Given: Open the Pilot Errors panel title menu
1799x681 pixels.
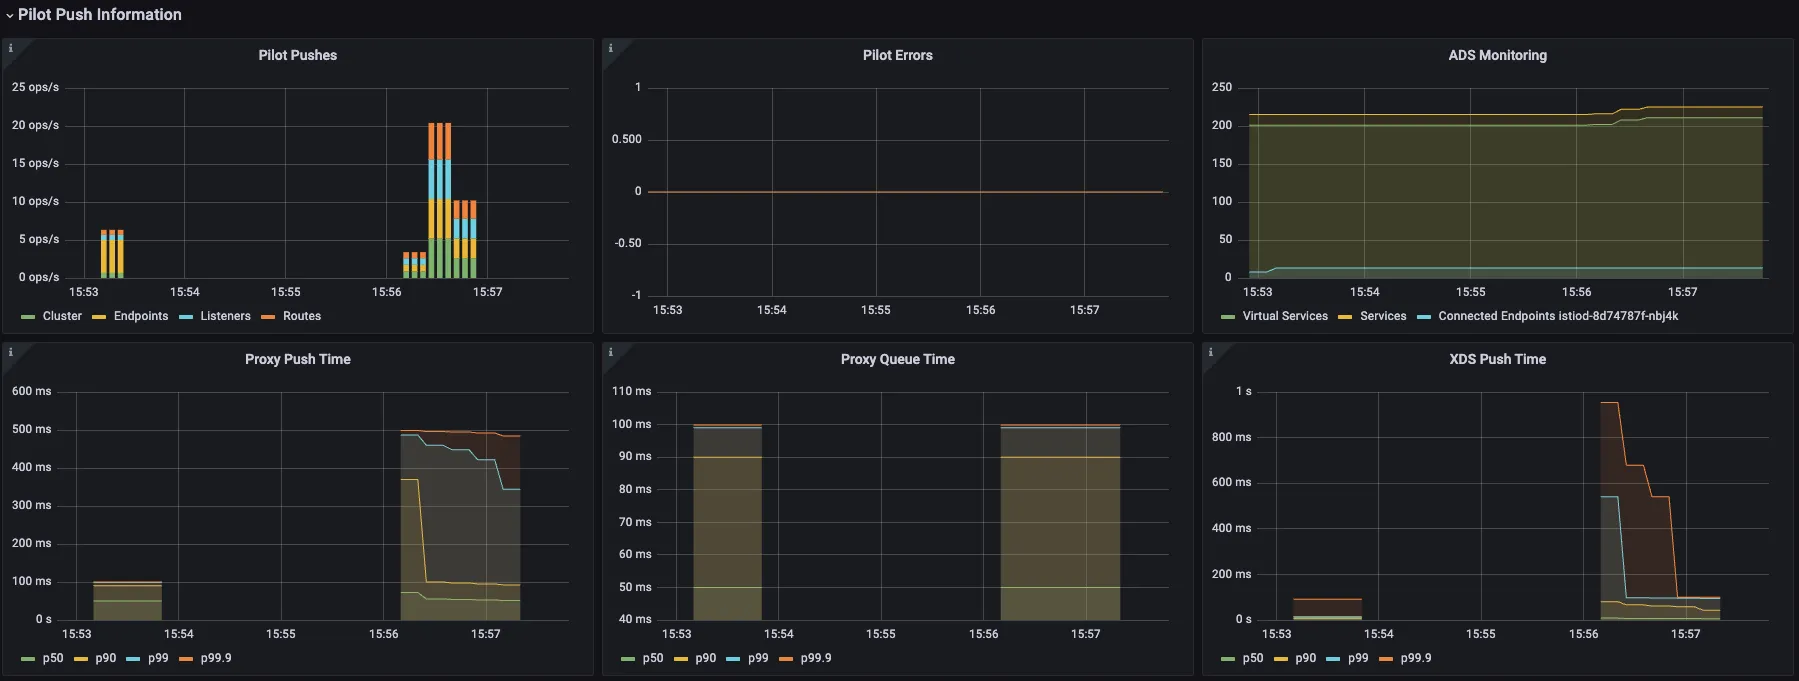Looking at the screenshot, I should [897, 55].
